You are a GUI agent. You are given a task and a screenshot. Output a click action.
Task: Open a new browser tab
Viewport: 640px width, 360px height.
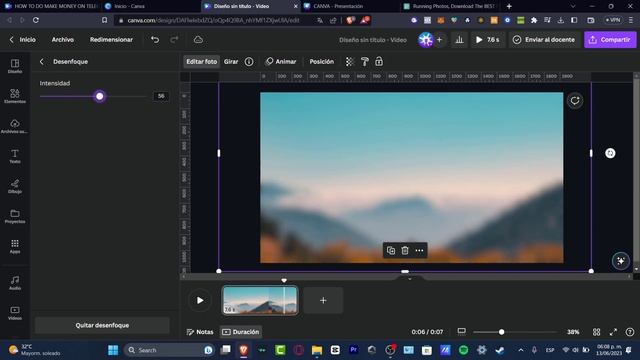click(x=509, y=6)
